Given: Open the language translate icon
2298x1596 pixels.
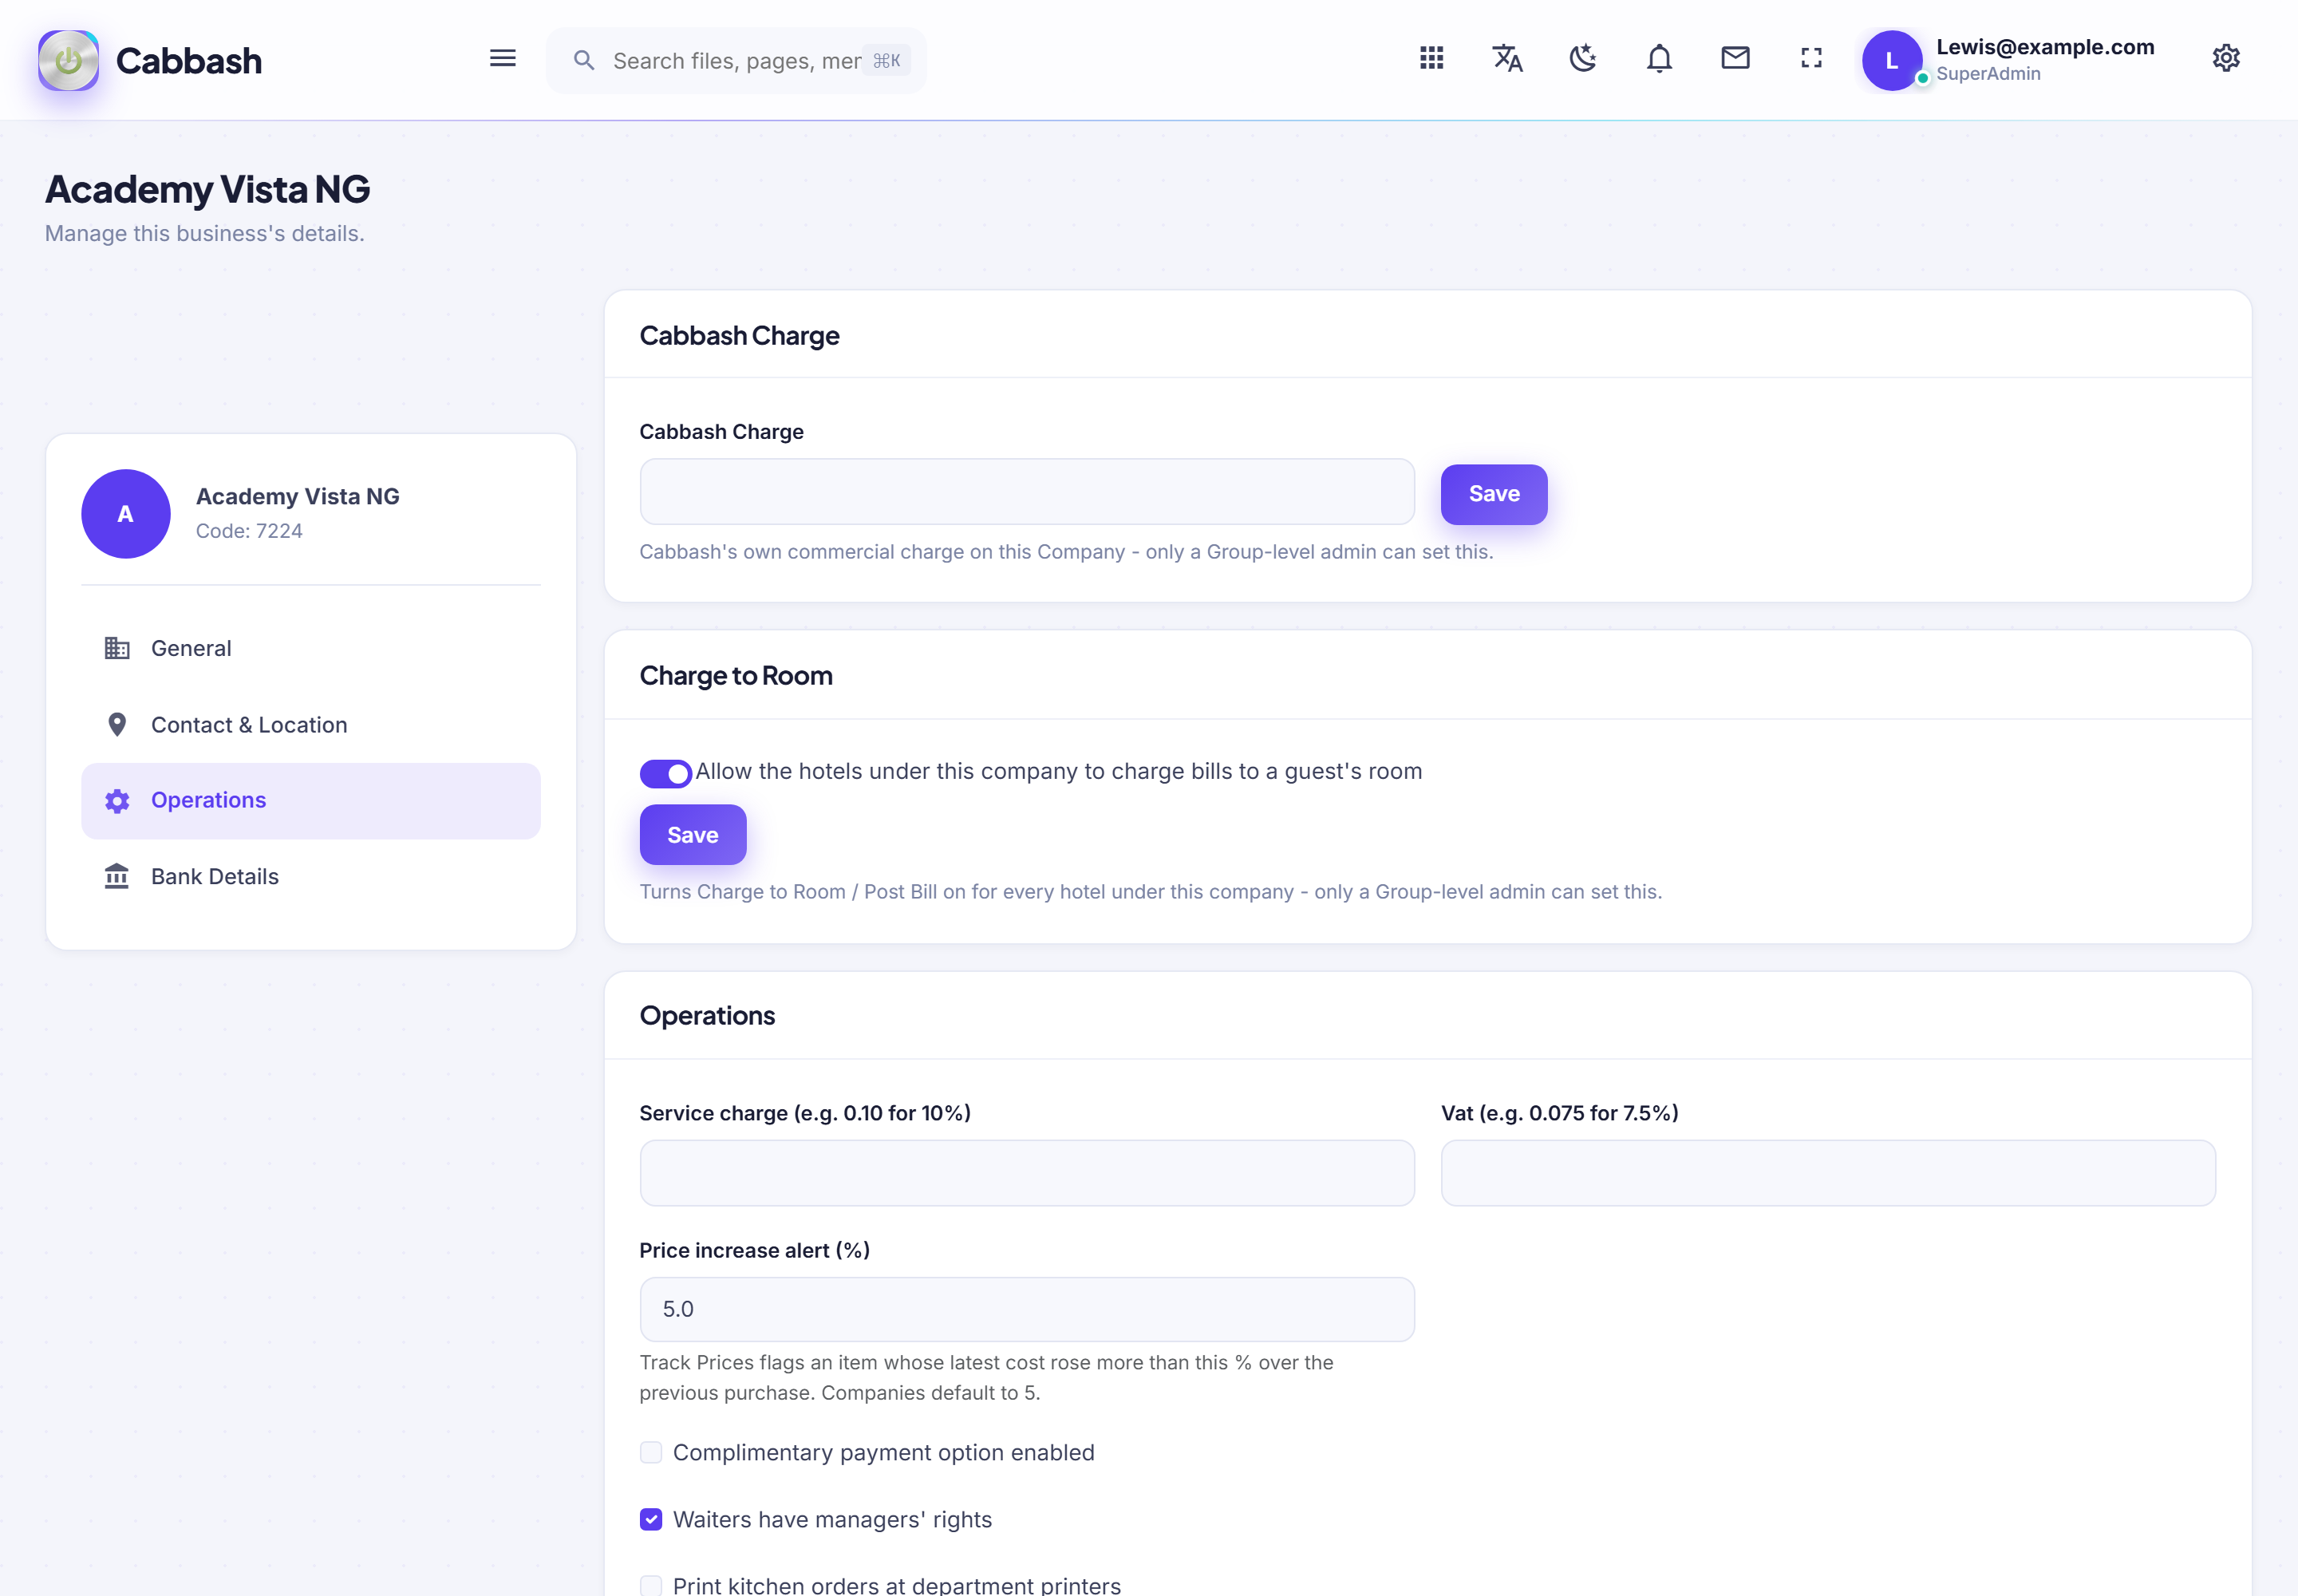Looking at the screenshot, I should (x=1507, y=59).
